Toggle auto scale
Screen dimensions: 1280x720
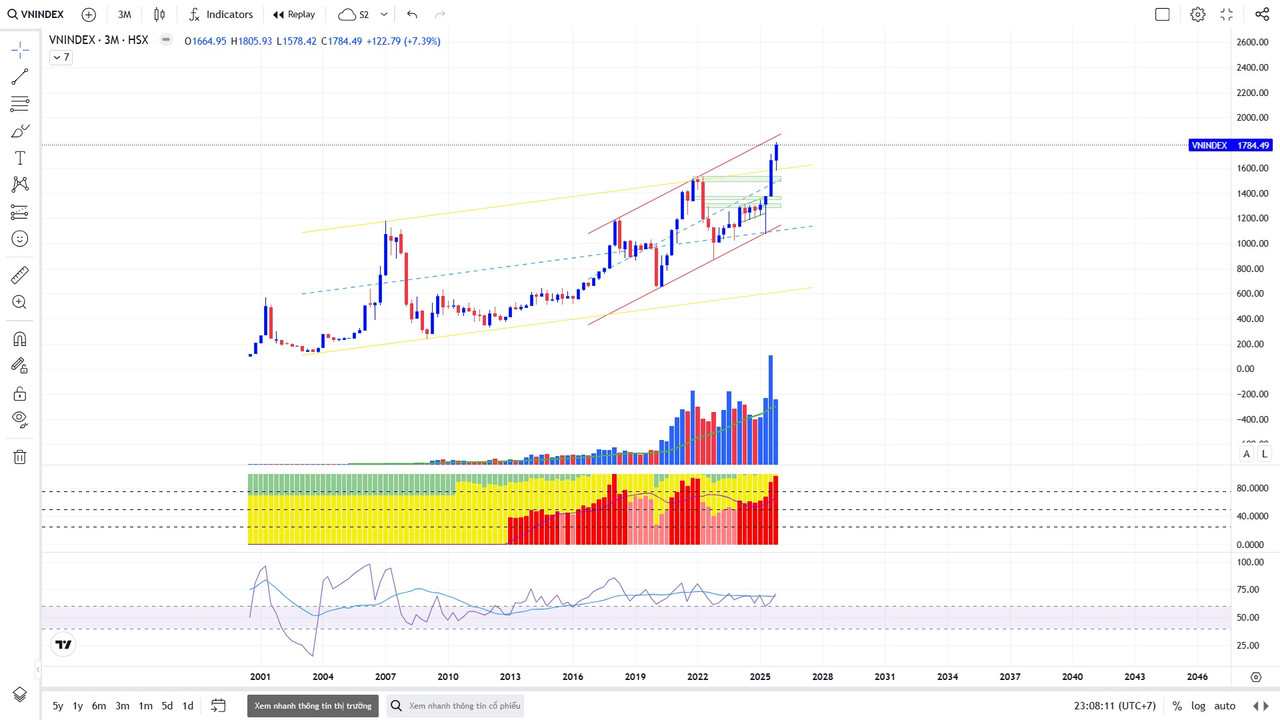coord(1225,706)
